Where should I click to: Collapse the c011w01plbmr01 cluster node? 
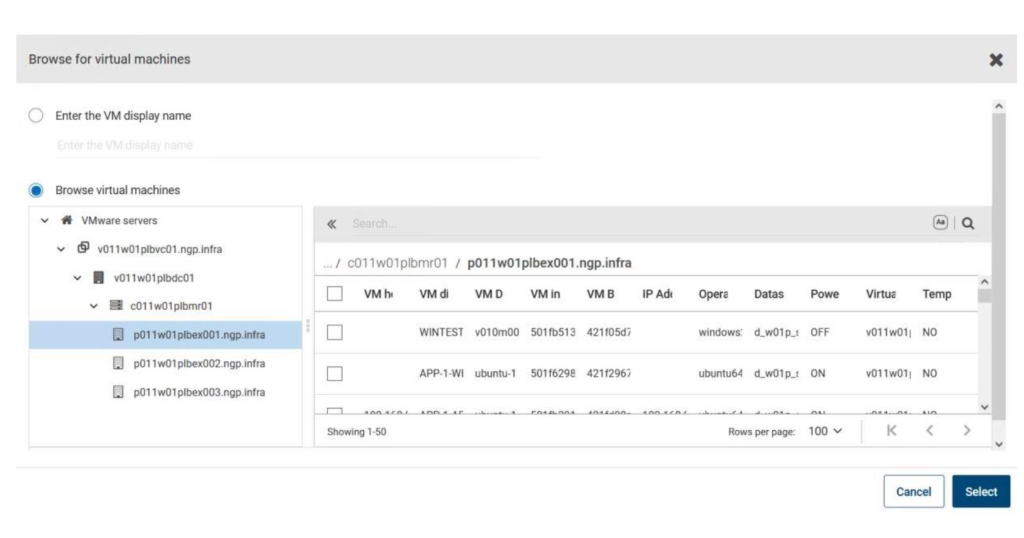coord(93,306)
